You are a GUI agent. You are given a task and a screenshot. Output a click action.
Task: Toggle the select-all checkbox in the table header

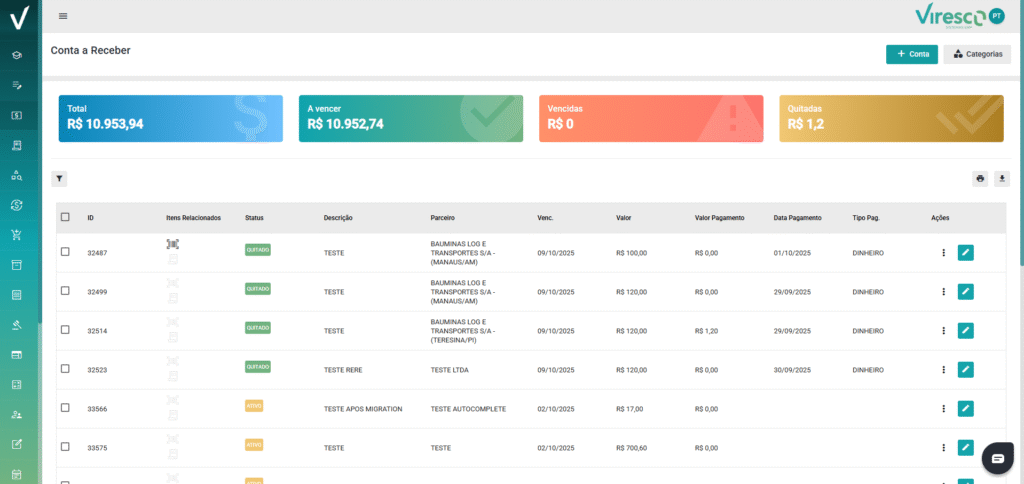[x=65, y=217]
